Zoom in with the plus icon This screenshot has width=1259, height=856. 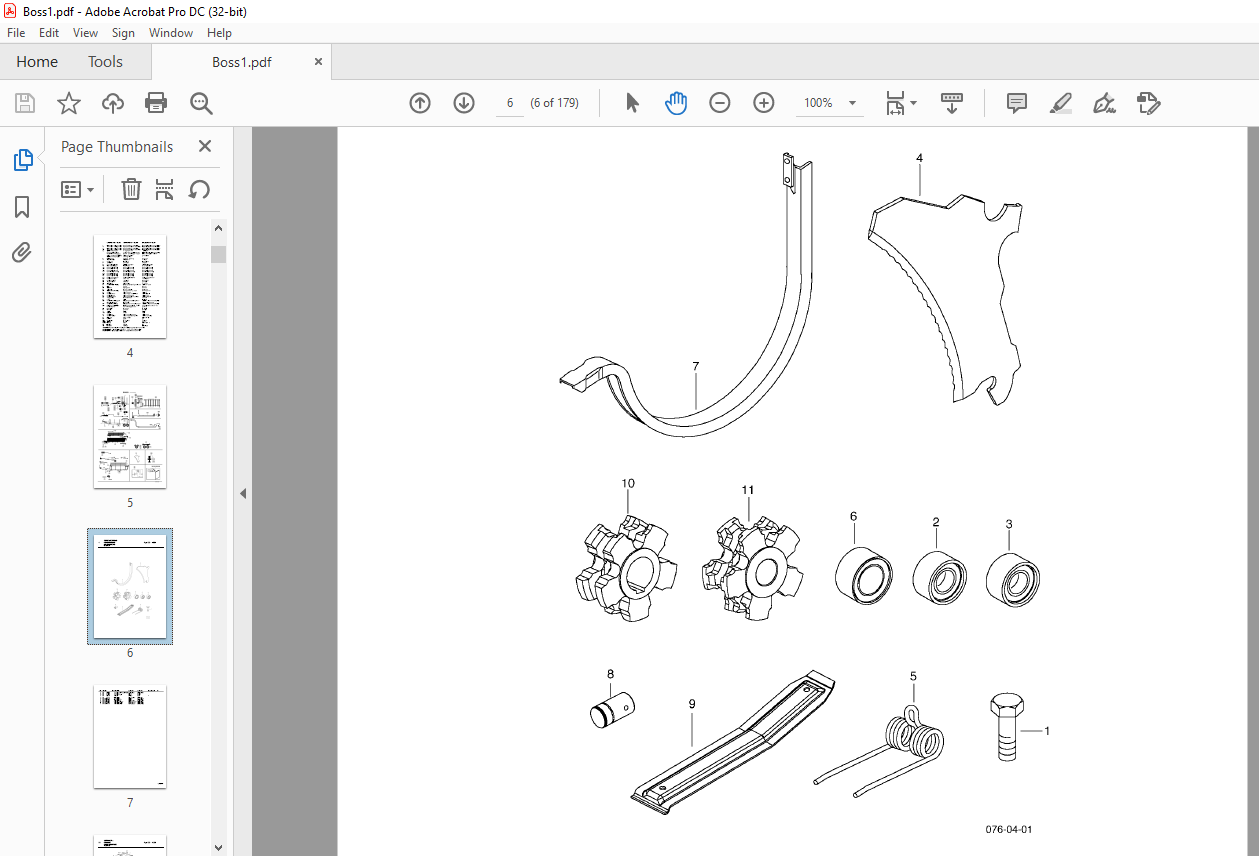(x=764, y=103)
